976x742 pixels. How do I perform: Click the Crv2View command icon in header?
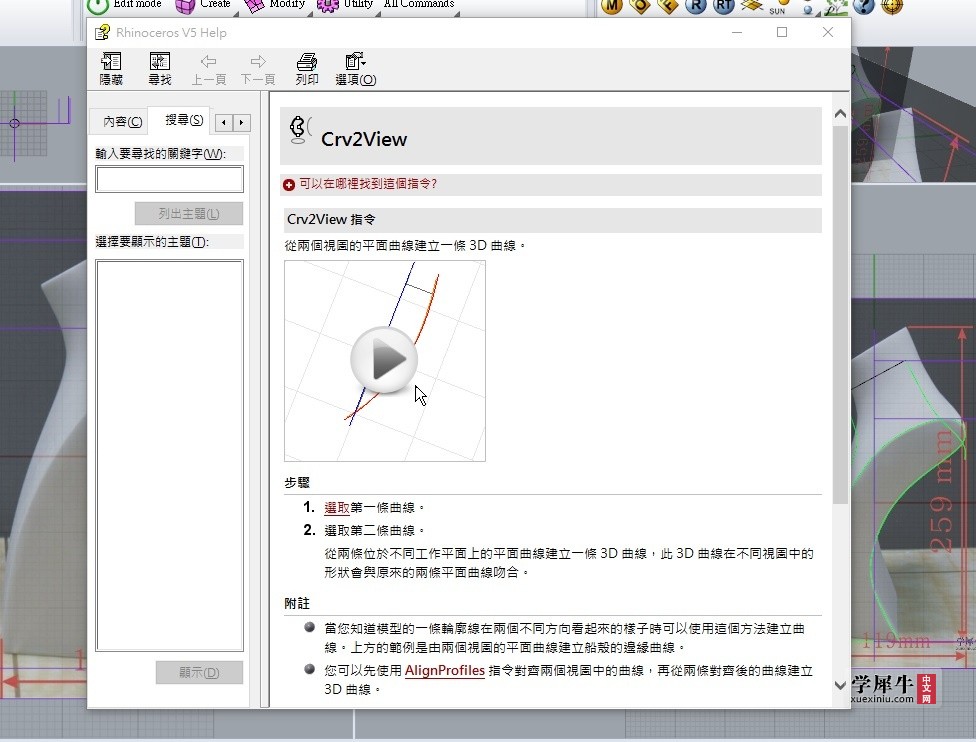tap(300, 129)
